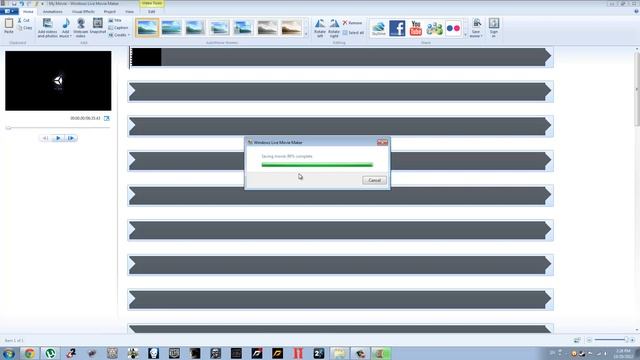Switch to the Animations tab
The width and height of the screenshot is (640, 360).
click(53, 11)
